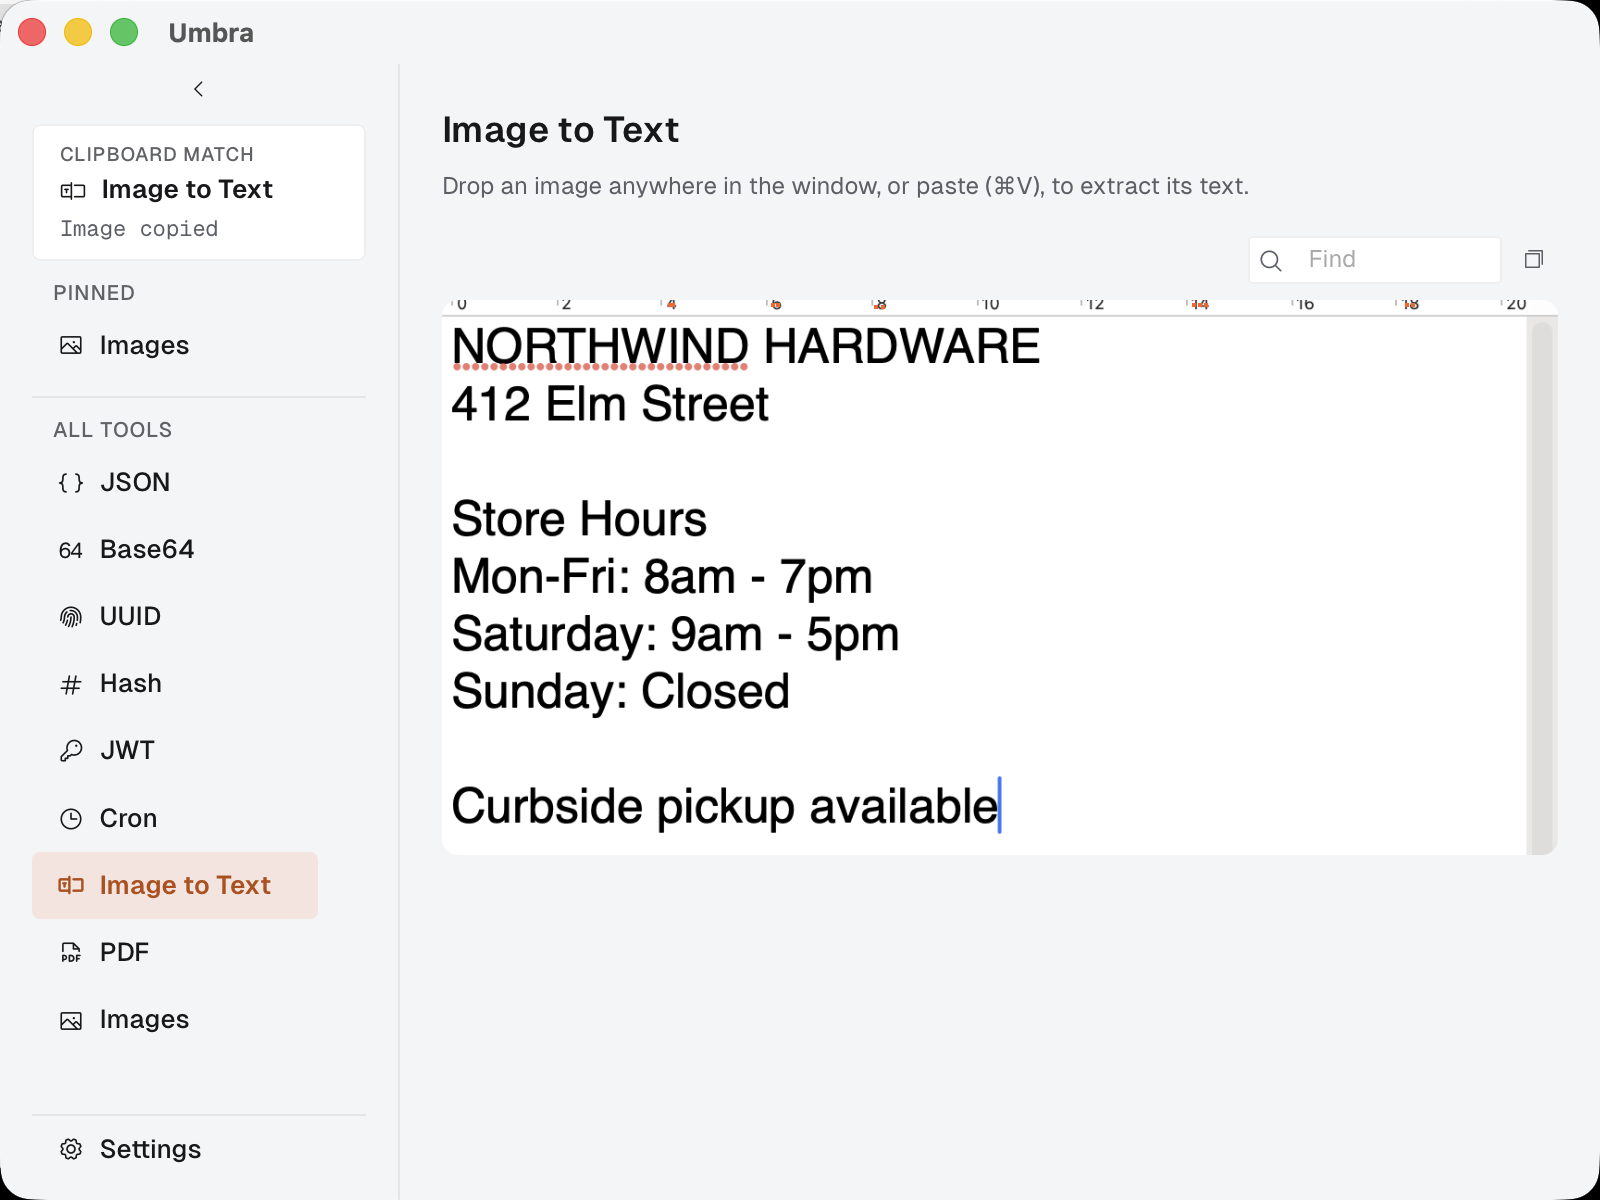Click the pinned Images picture icon
This screenshot has width=1600, height=1200.
[x=71, y=346]
